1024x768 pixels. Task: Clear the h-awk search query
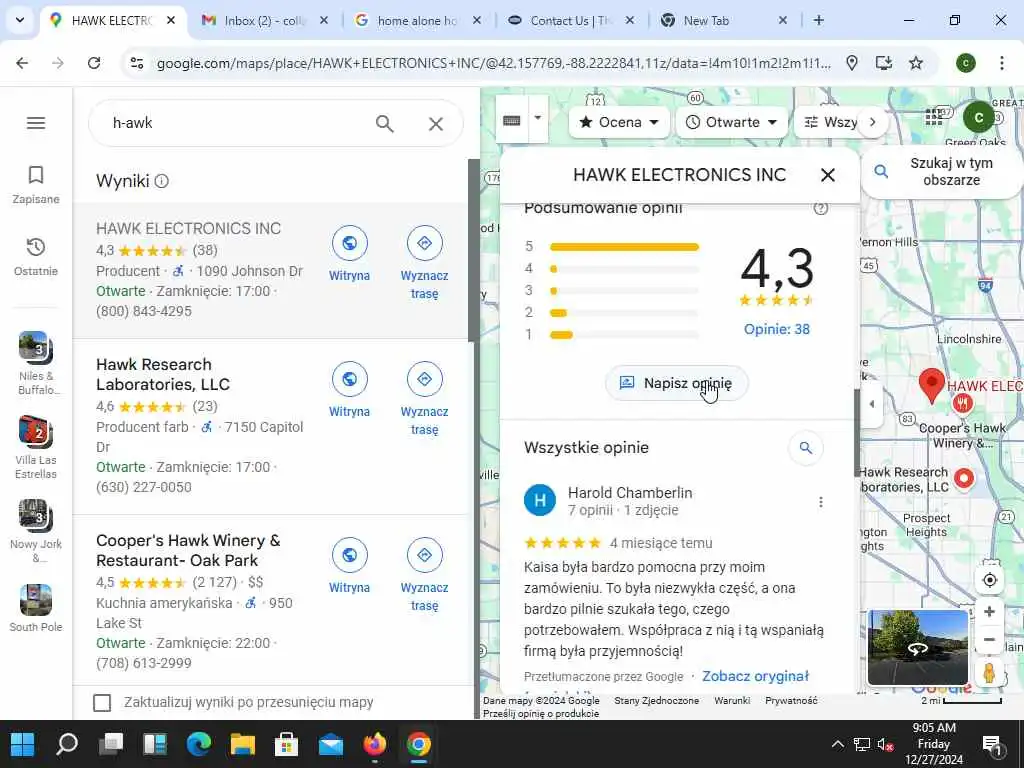pos(436,123)
